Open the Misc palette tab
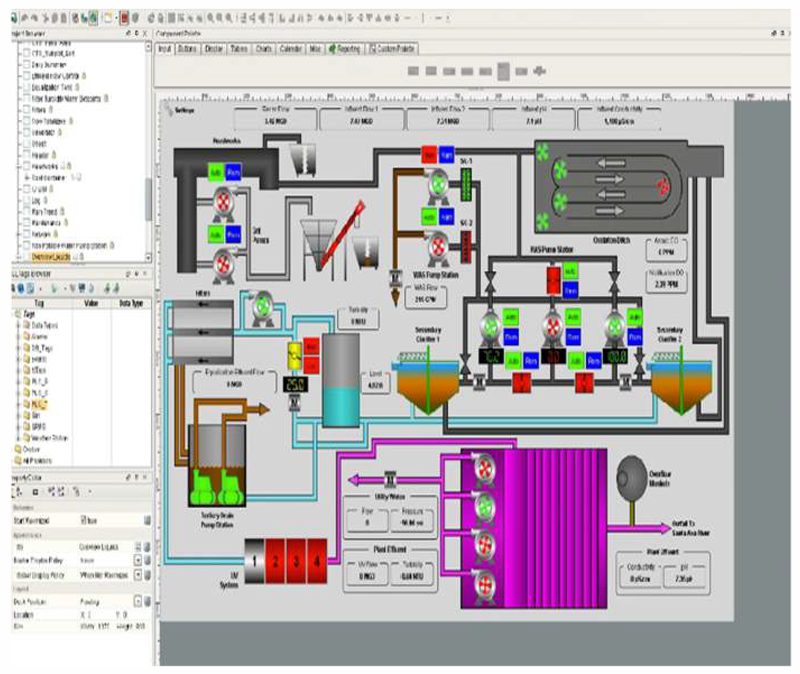 (x=315, y=48)
